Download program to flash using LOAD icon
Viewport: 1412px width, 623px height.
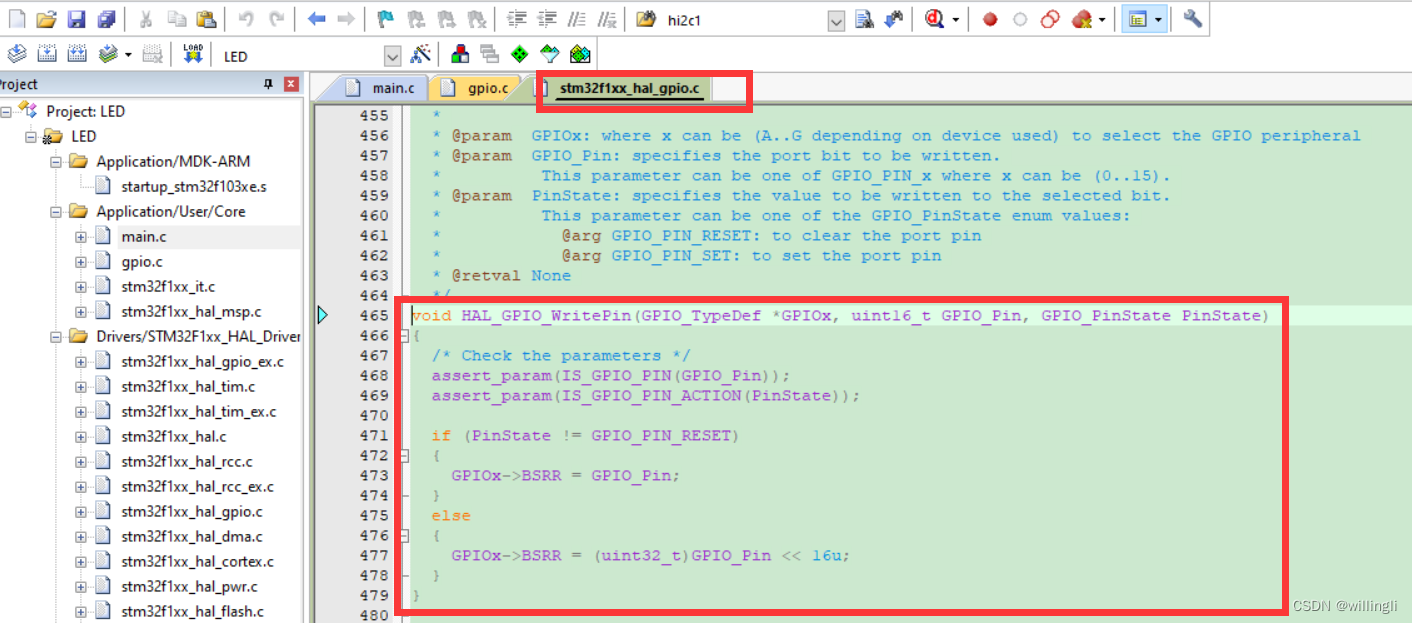click(193, 54)
